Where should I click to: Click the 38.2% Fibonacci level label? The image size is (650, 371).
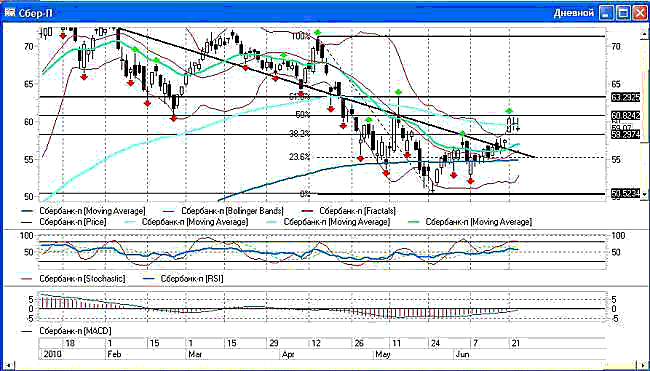click(300, 134)
